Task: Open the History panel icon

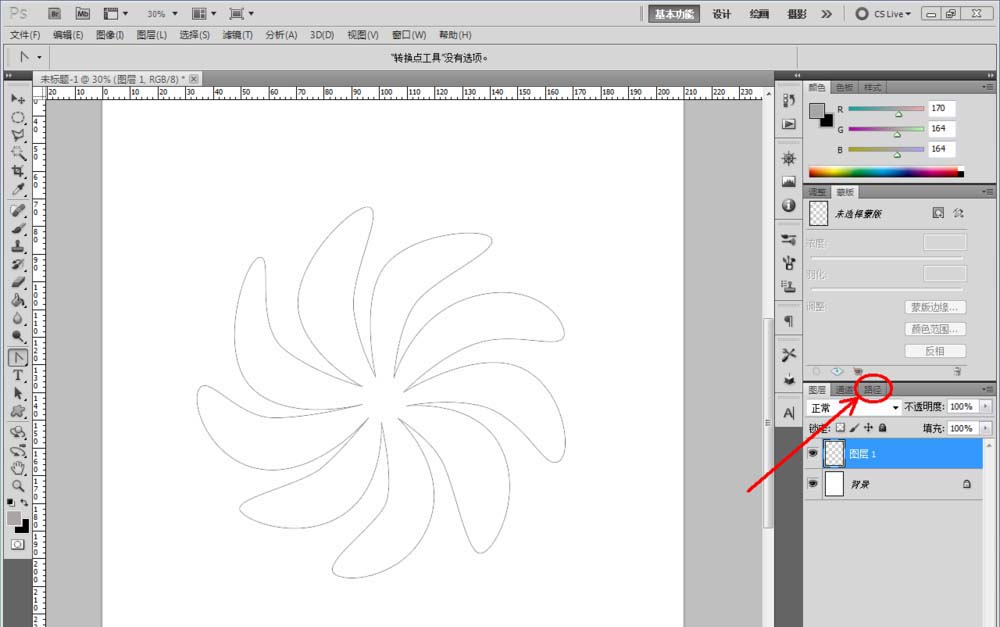Action: click(x=789, y=100)
